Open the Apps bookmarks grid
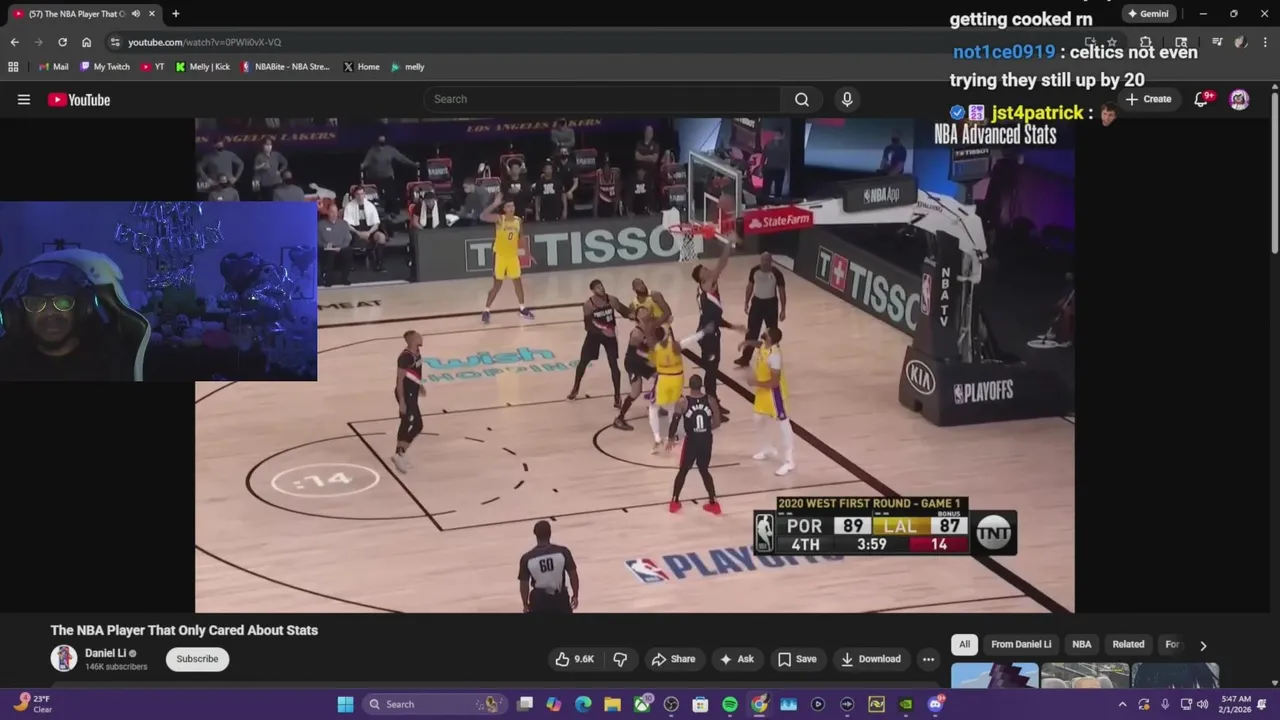The height and width of the screenshot is (720, 1280). coord(13,67)
